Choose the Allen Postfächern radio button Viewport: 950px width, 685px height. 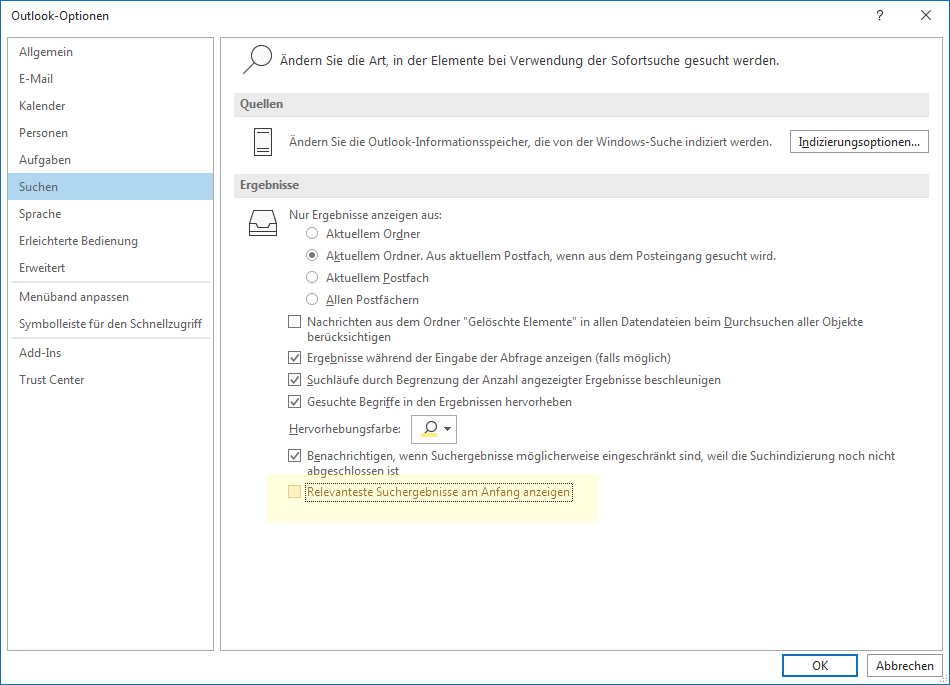coord(312,299)
